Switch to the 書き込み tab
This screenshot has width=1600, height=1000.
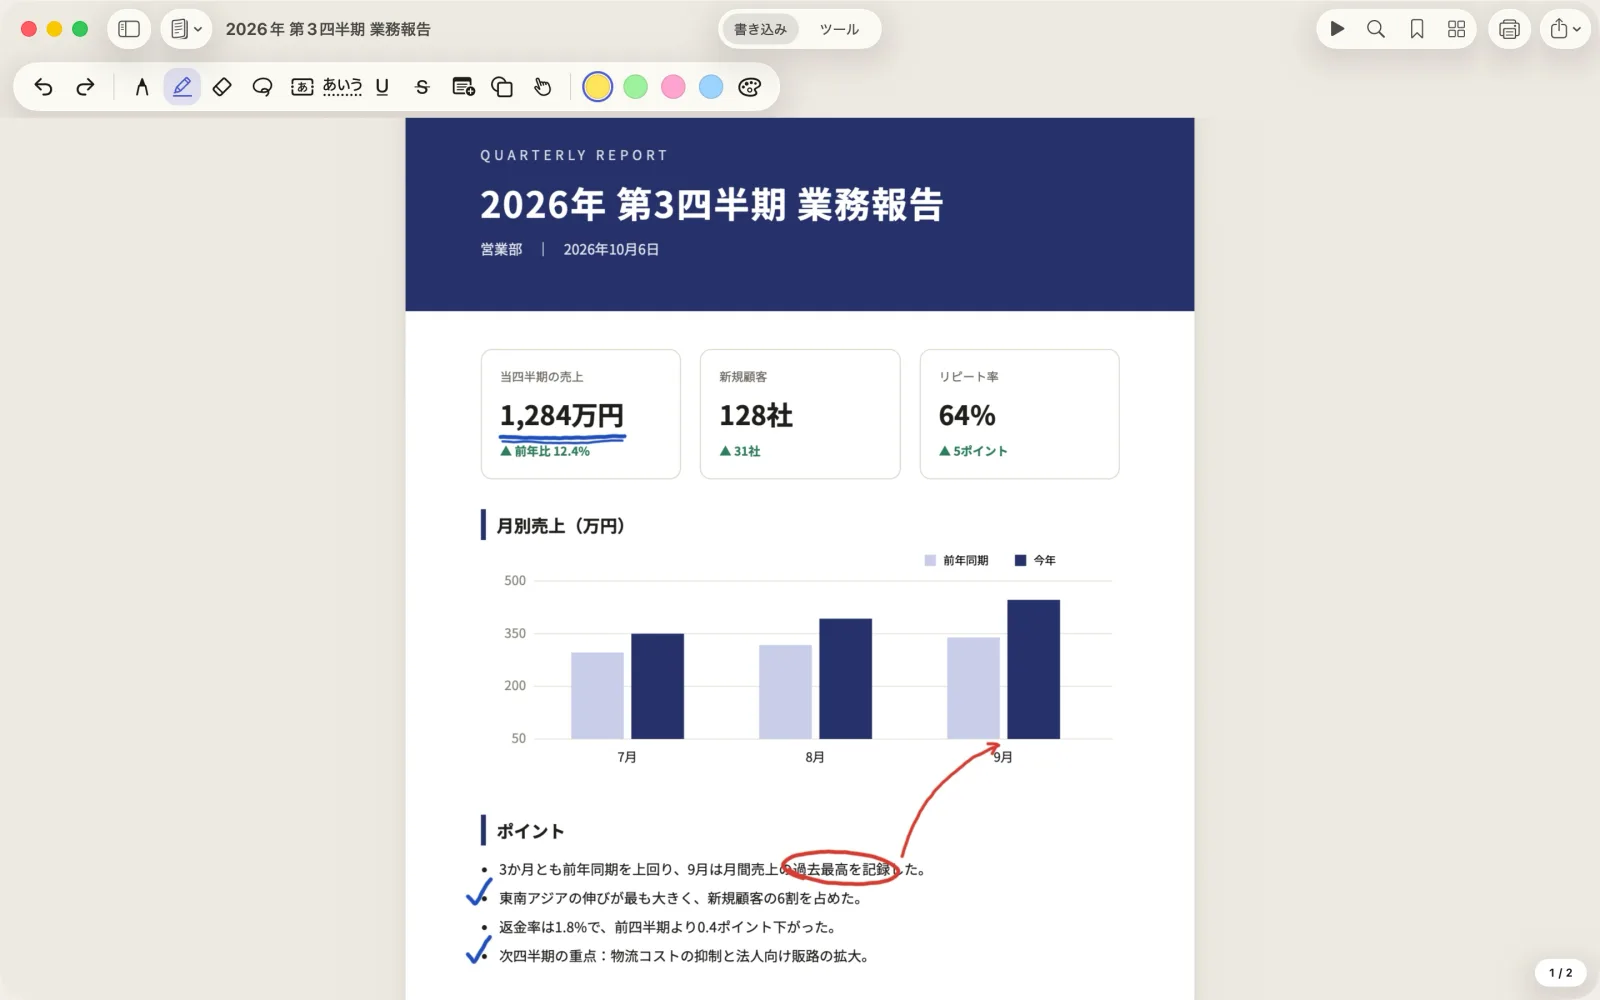click(760, 29)
